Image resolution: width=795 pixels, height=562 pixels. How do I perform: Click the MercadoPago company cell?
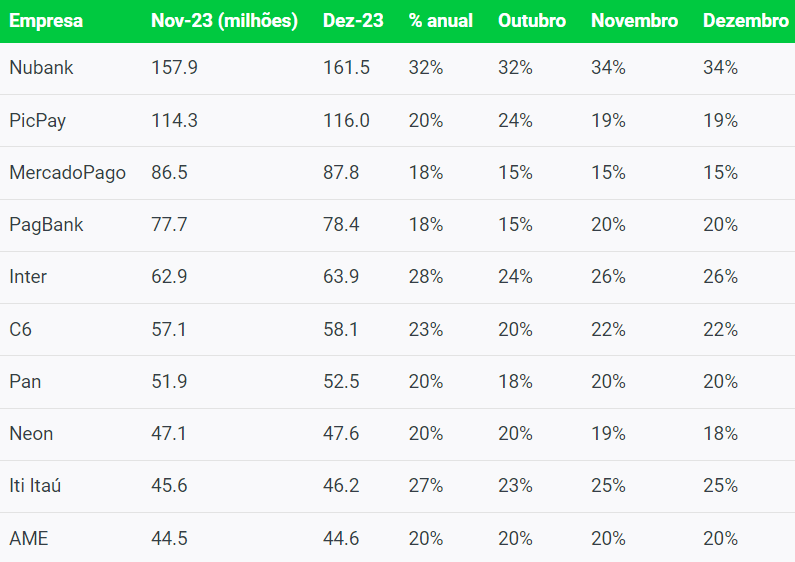tap(68, 173)
